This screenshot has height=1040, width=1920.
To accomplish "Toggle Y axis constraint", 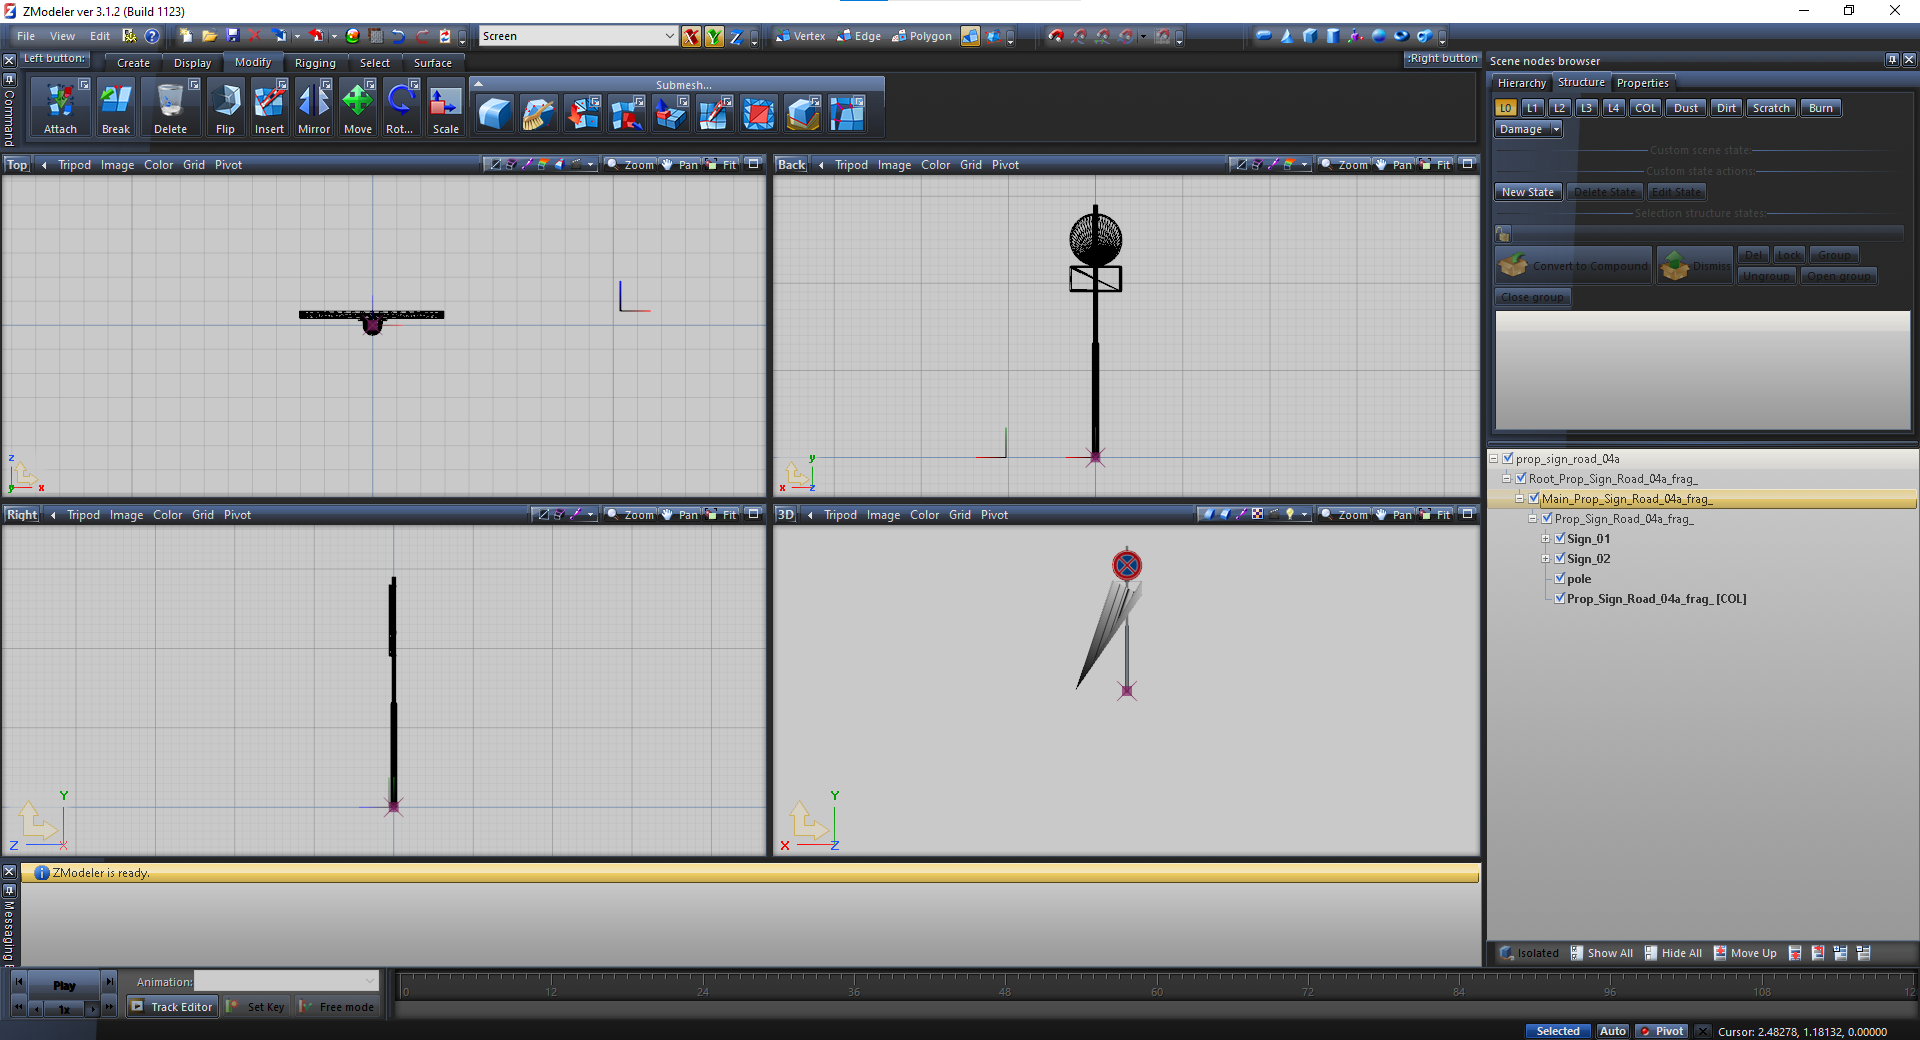I will 714,37.
